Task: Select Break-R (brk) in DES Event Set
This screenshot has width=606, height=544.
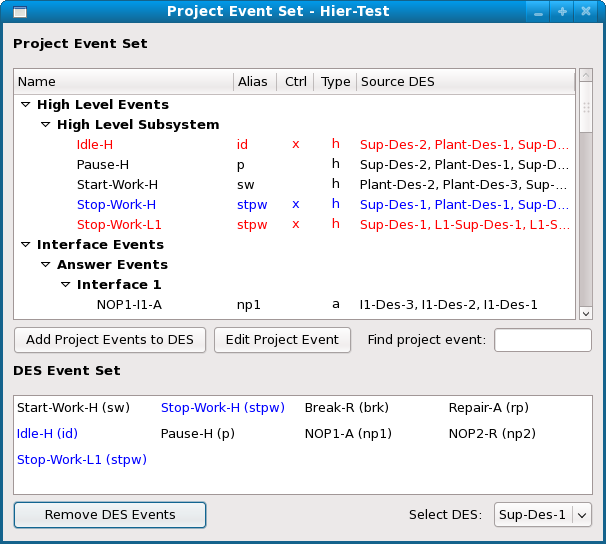Action: (x=346, y=408)
